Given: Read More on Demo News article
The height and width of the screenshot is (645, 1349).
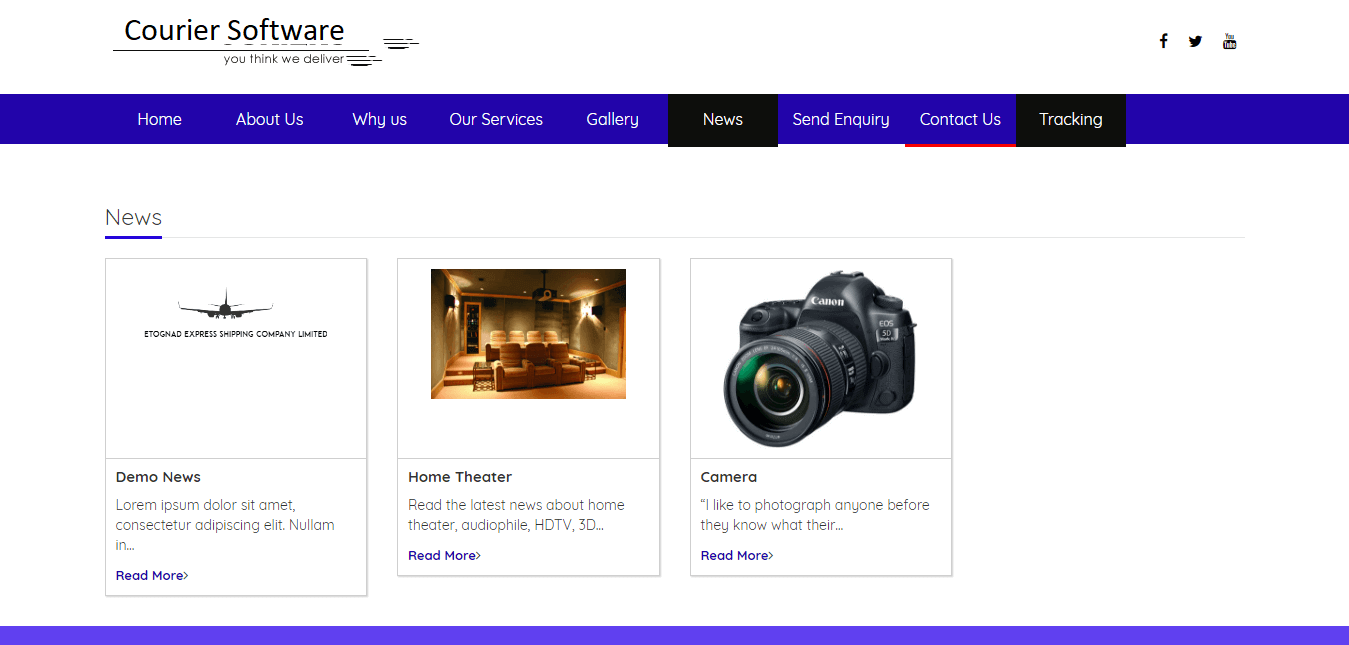Looking at the screenshot, I should [151, 575].
